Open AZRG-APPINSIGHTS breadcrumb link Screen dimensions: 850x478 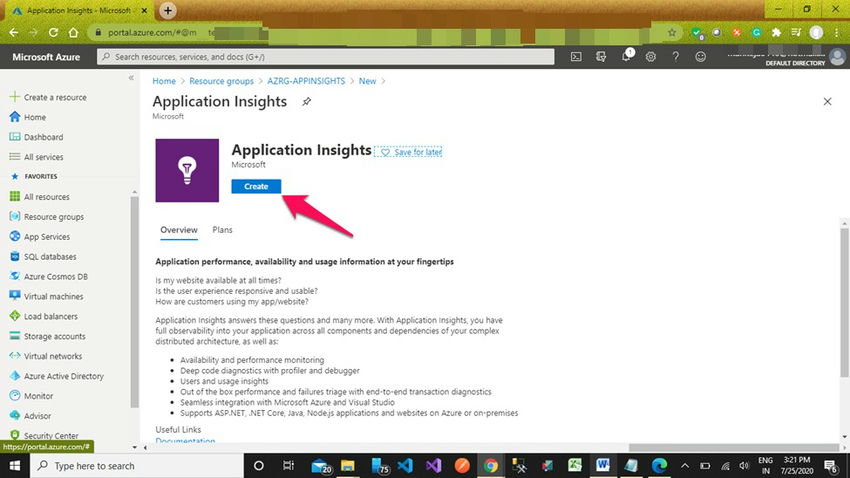coord(306,81)
